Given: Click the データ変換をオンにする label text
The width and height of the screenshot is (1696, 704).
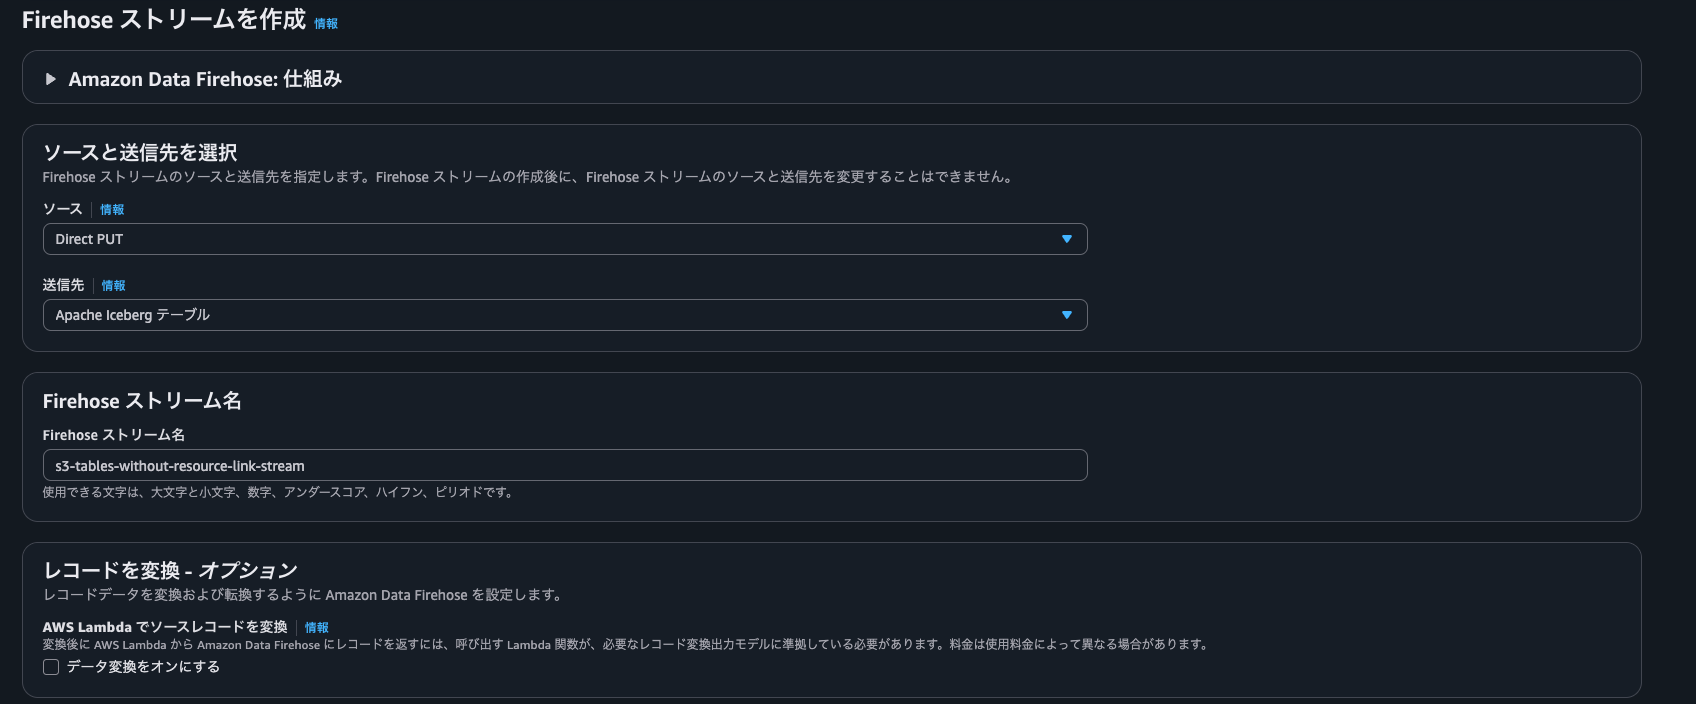Looking at the screenshot, I should (x=143, y=667).
